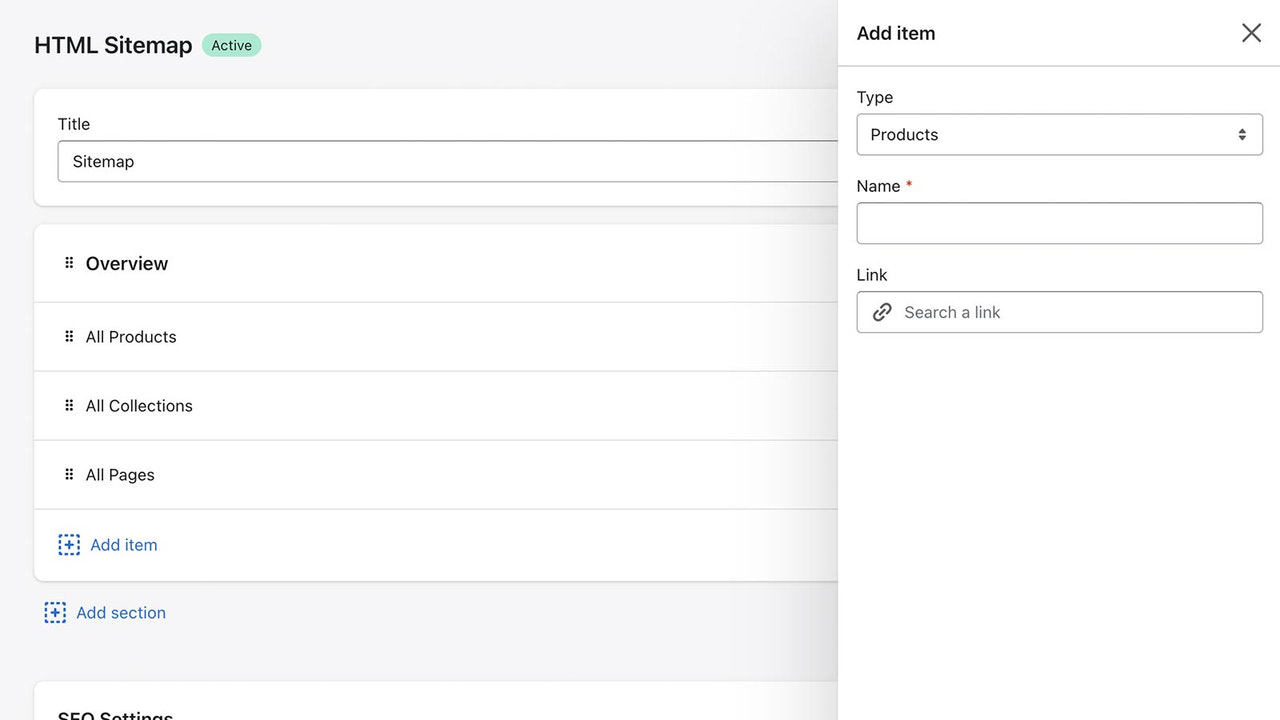Click the HTML Sitemap page heading
Viewport: 1280px width, 720px height.
coord(113,45)
